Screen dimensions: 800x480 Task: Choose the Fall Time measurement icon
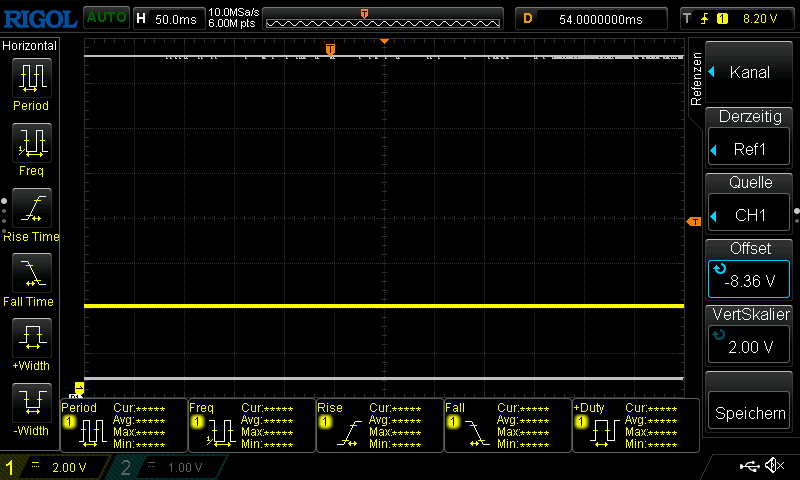tap(31, 273)
